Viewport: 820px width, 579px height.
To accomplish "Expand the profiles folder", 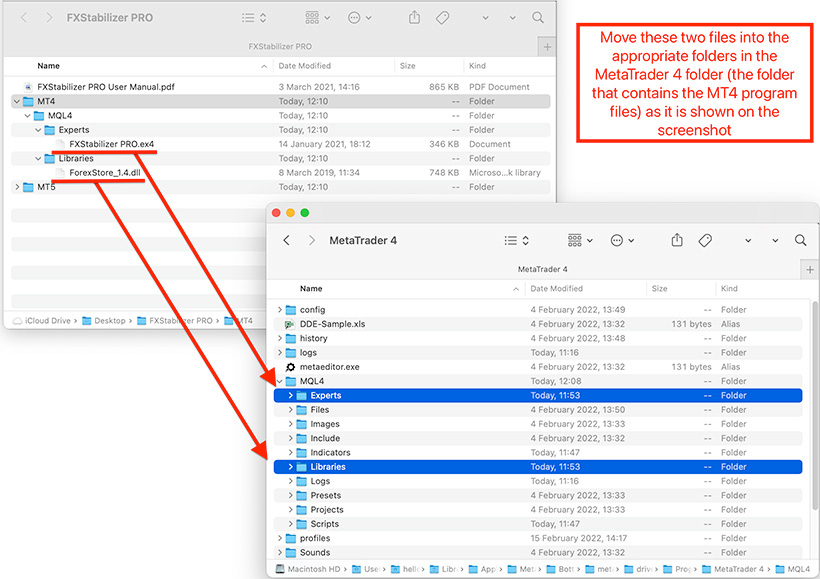I will click(280, 538).
